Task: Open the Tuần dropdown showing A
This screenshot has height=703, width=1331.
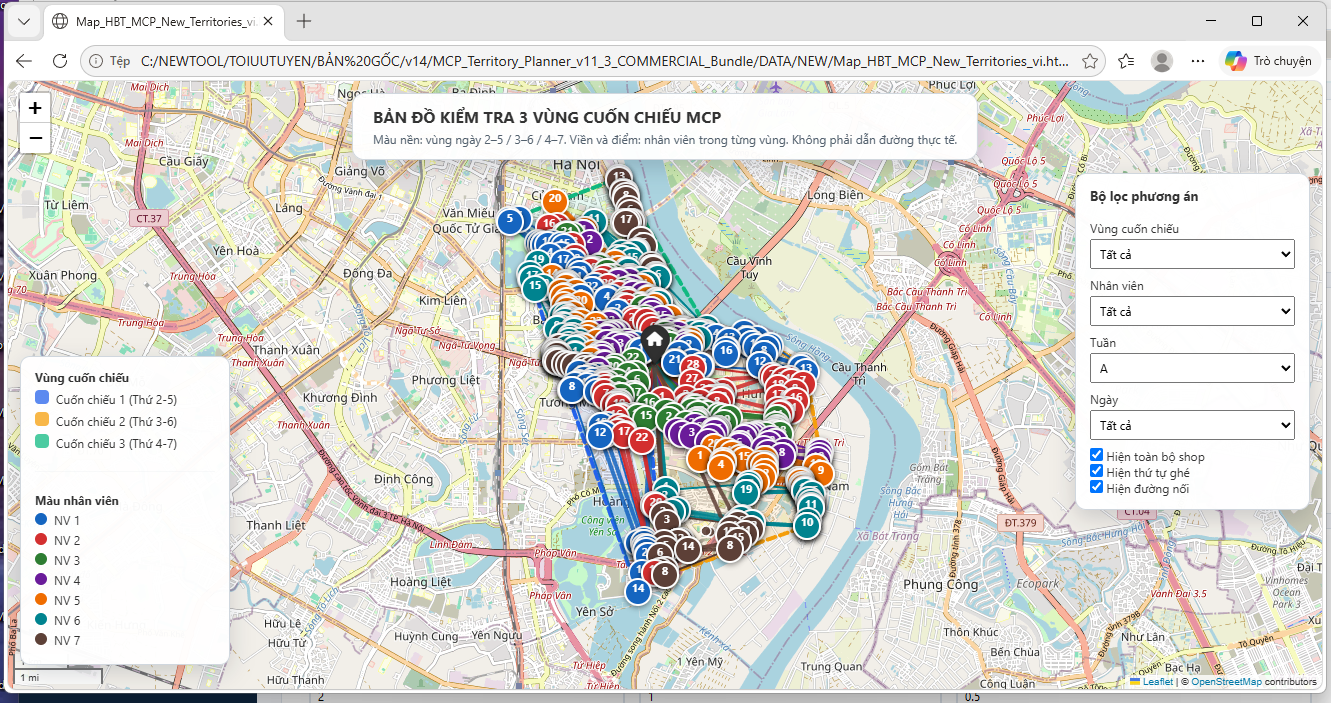Action: tap(1192, 368)
